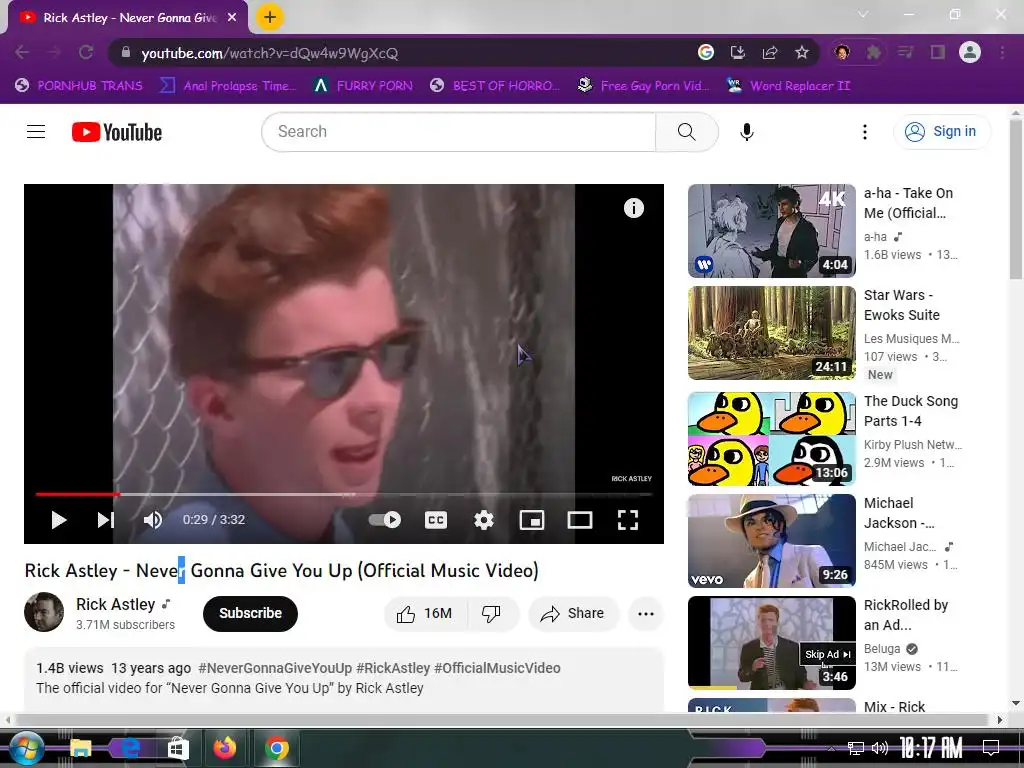Image resolution: width=1024 pixels, height=768 pixels.
Task: Install app icon in address bar
Action: tap(737, 52)
